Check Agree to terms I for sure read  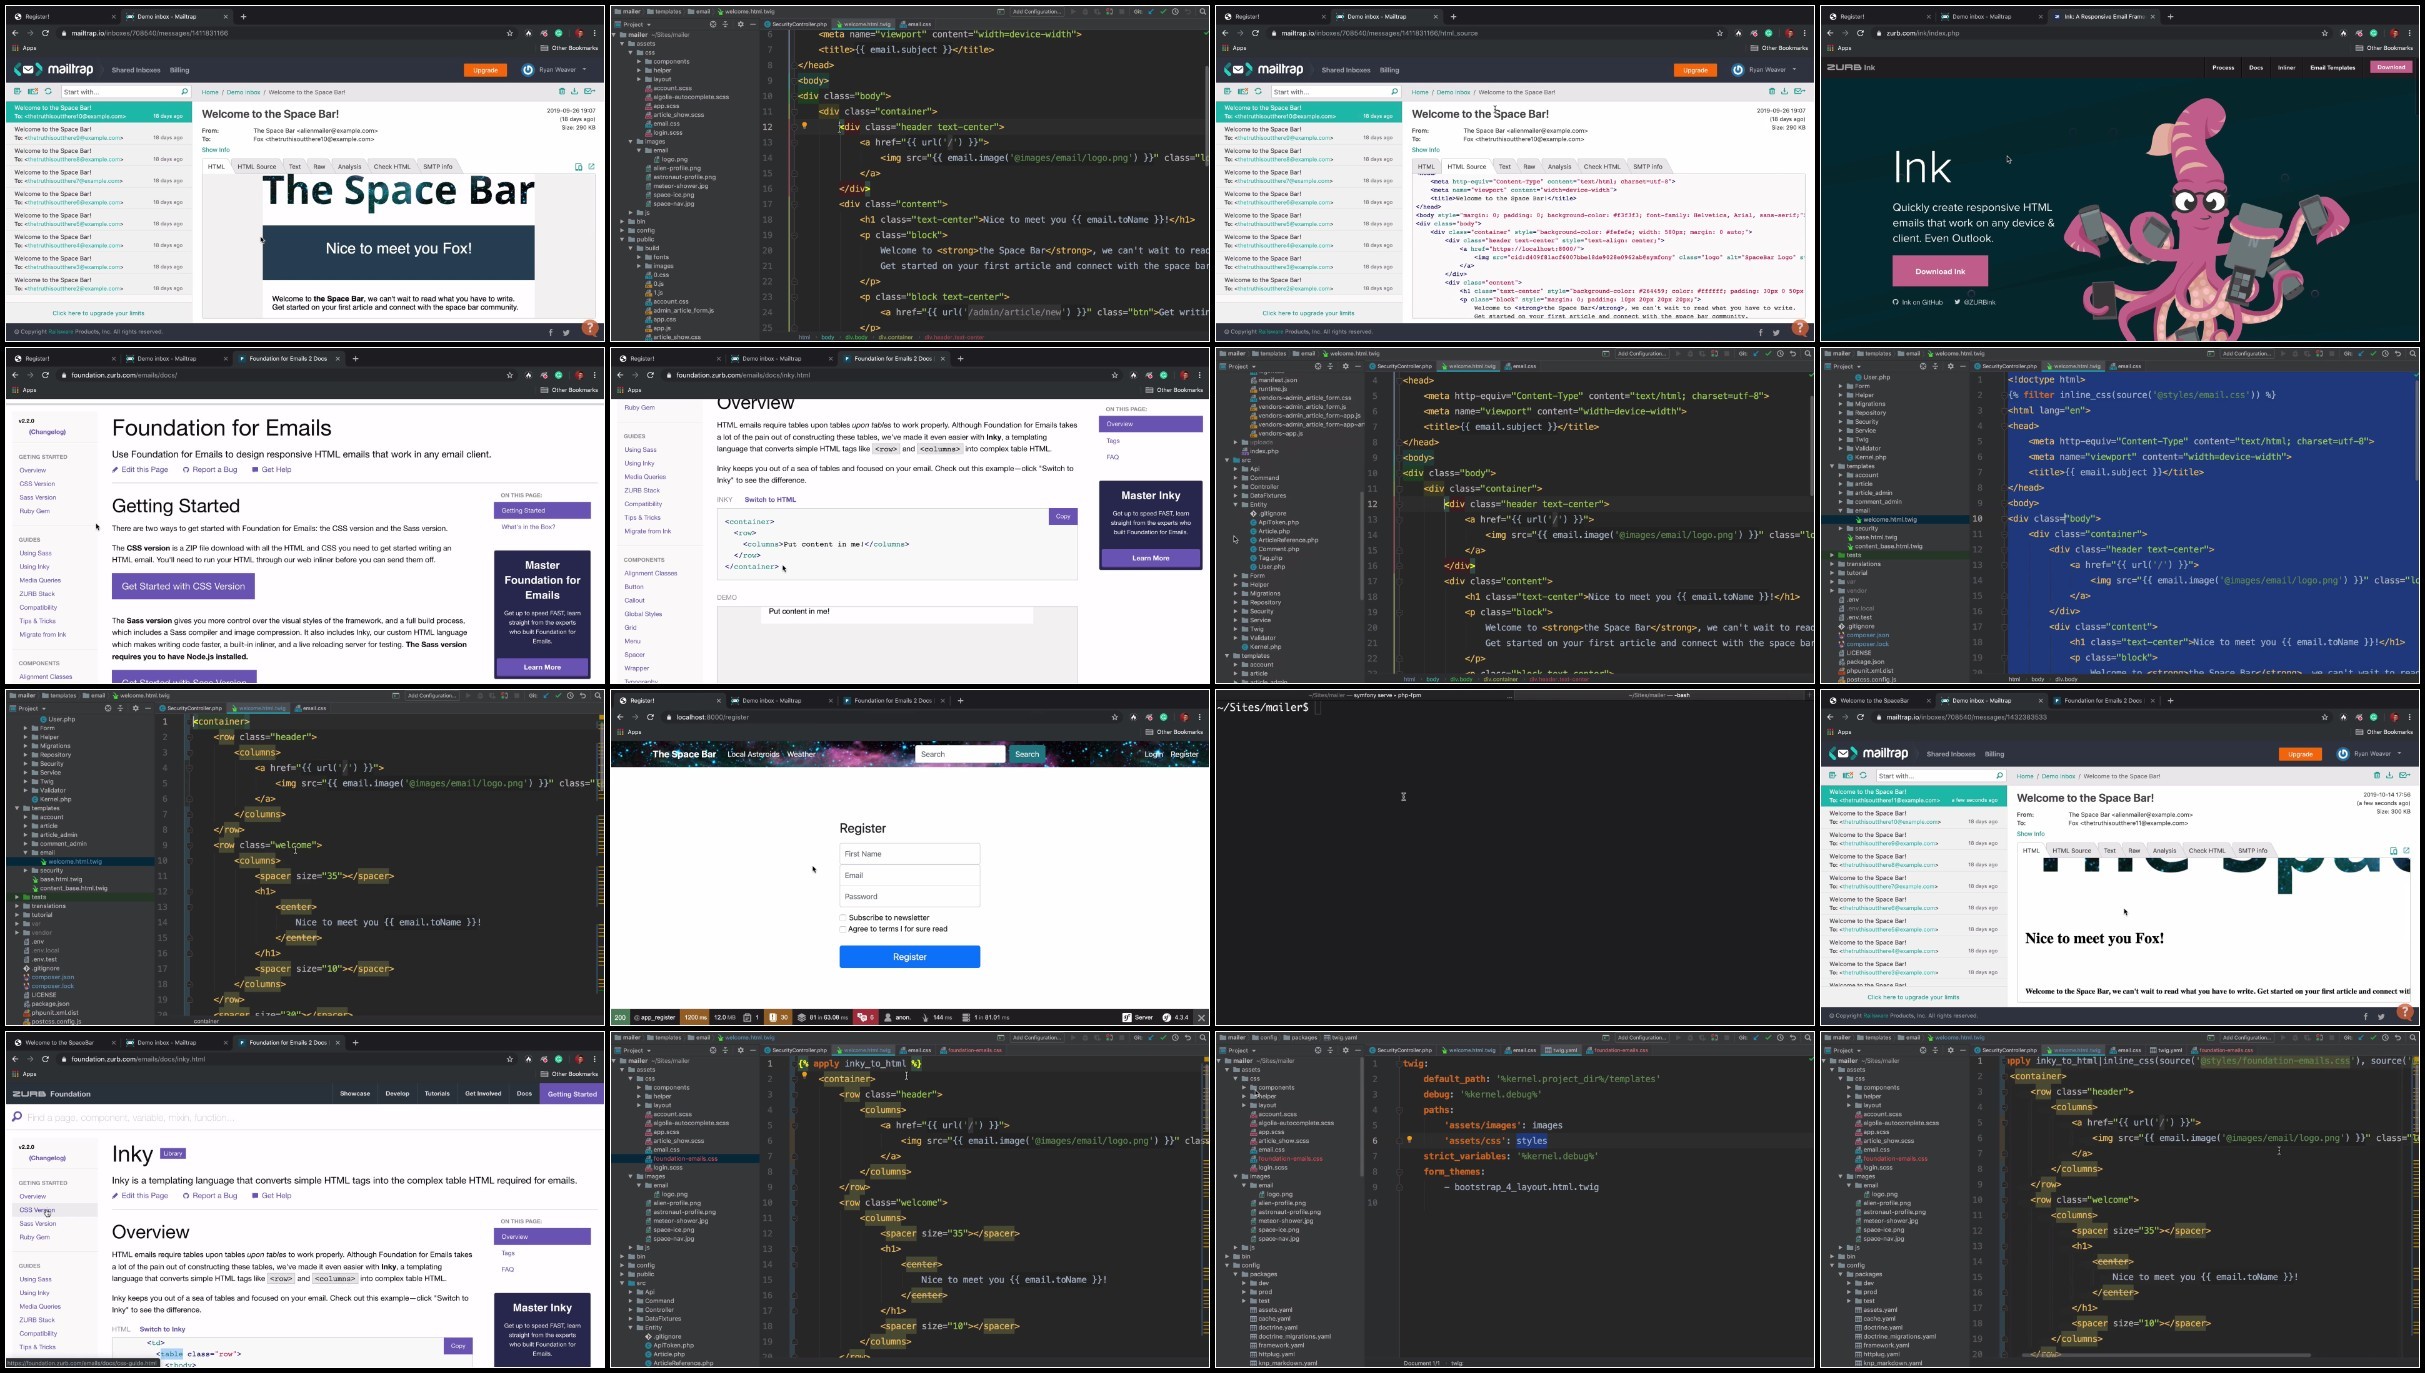click(x=843, y=929)
